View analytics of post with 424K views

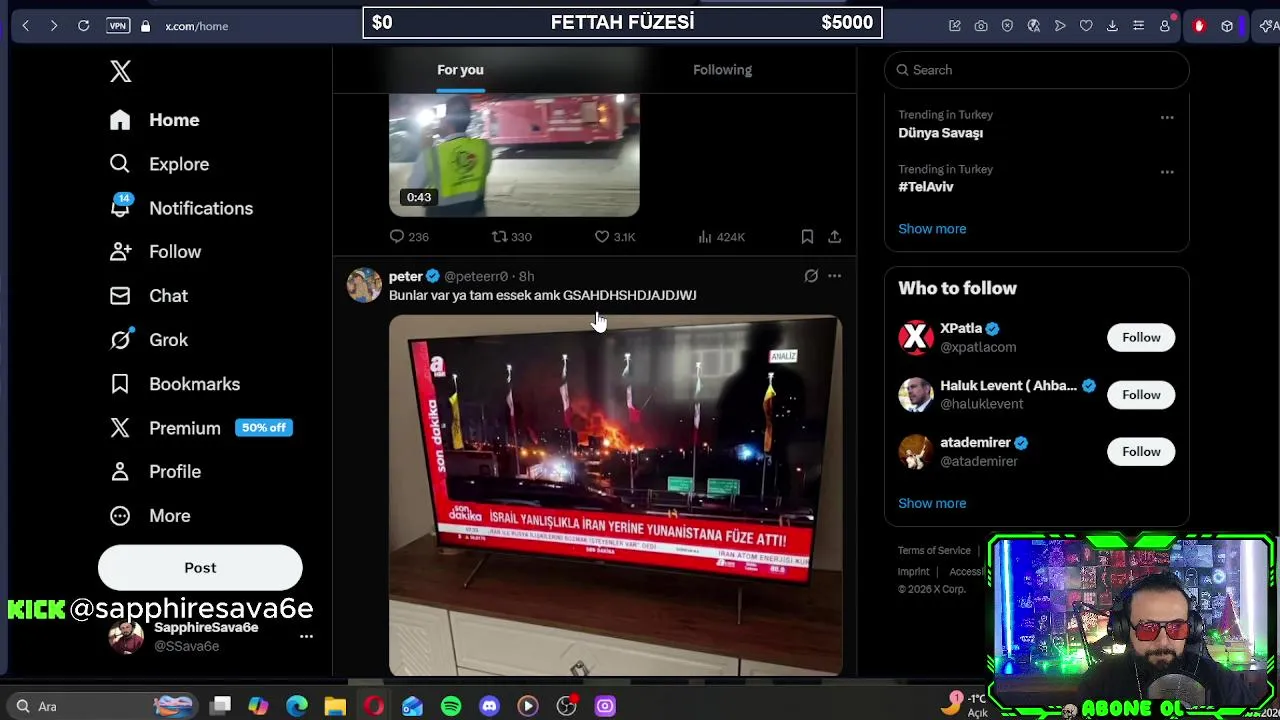pyautogui.click(x=721, y=237)
